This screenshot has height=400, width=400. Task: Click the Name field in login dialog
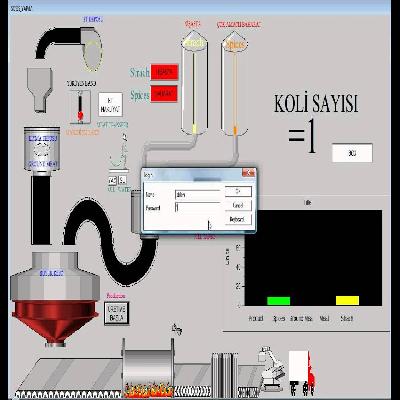(x=198, y=195)
